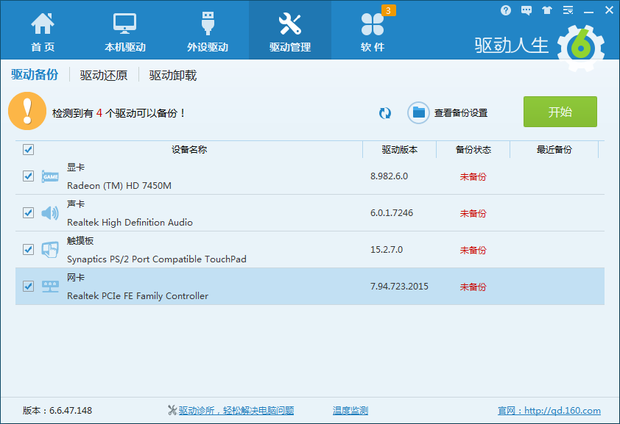Click 未备份 status for sound card
Viewport: 620px width, 424px height.
pyautogui.click(x=473, y=214)
